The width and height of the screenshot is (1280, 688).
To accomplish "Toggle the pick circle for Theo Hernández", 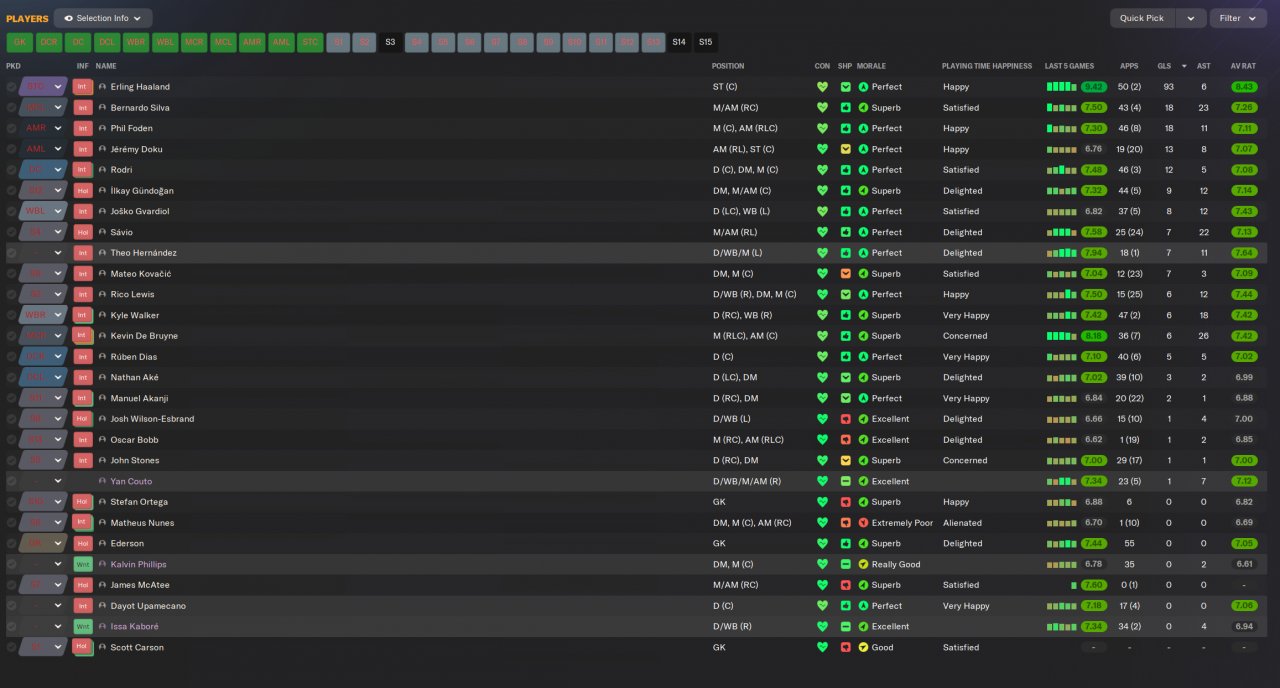I will coord(11,253).
